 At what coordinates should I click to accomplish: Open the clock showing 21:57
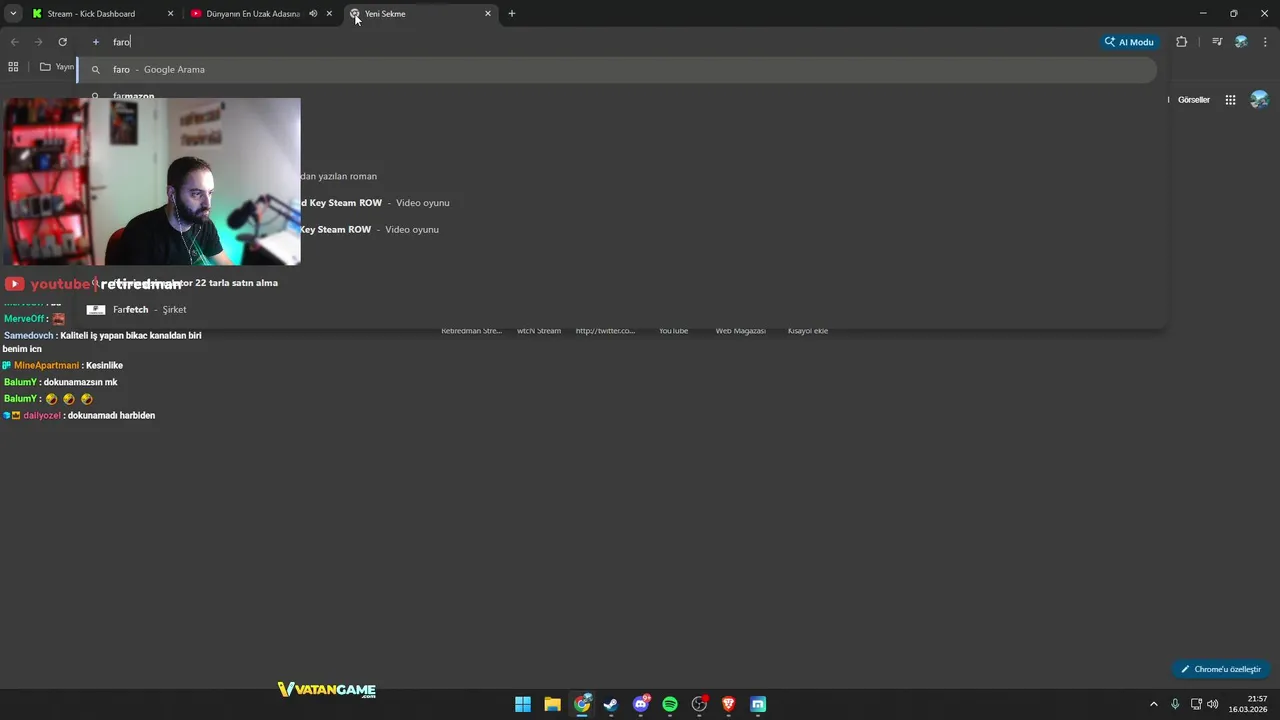tap(1249, 704)
